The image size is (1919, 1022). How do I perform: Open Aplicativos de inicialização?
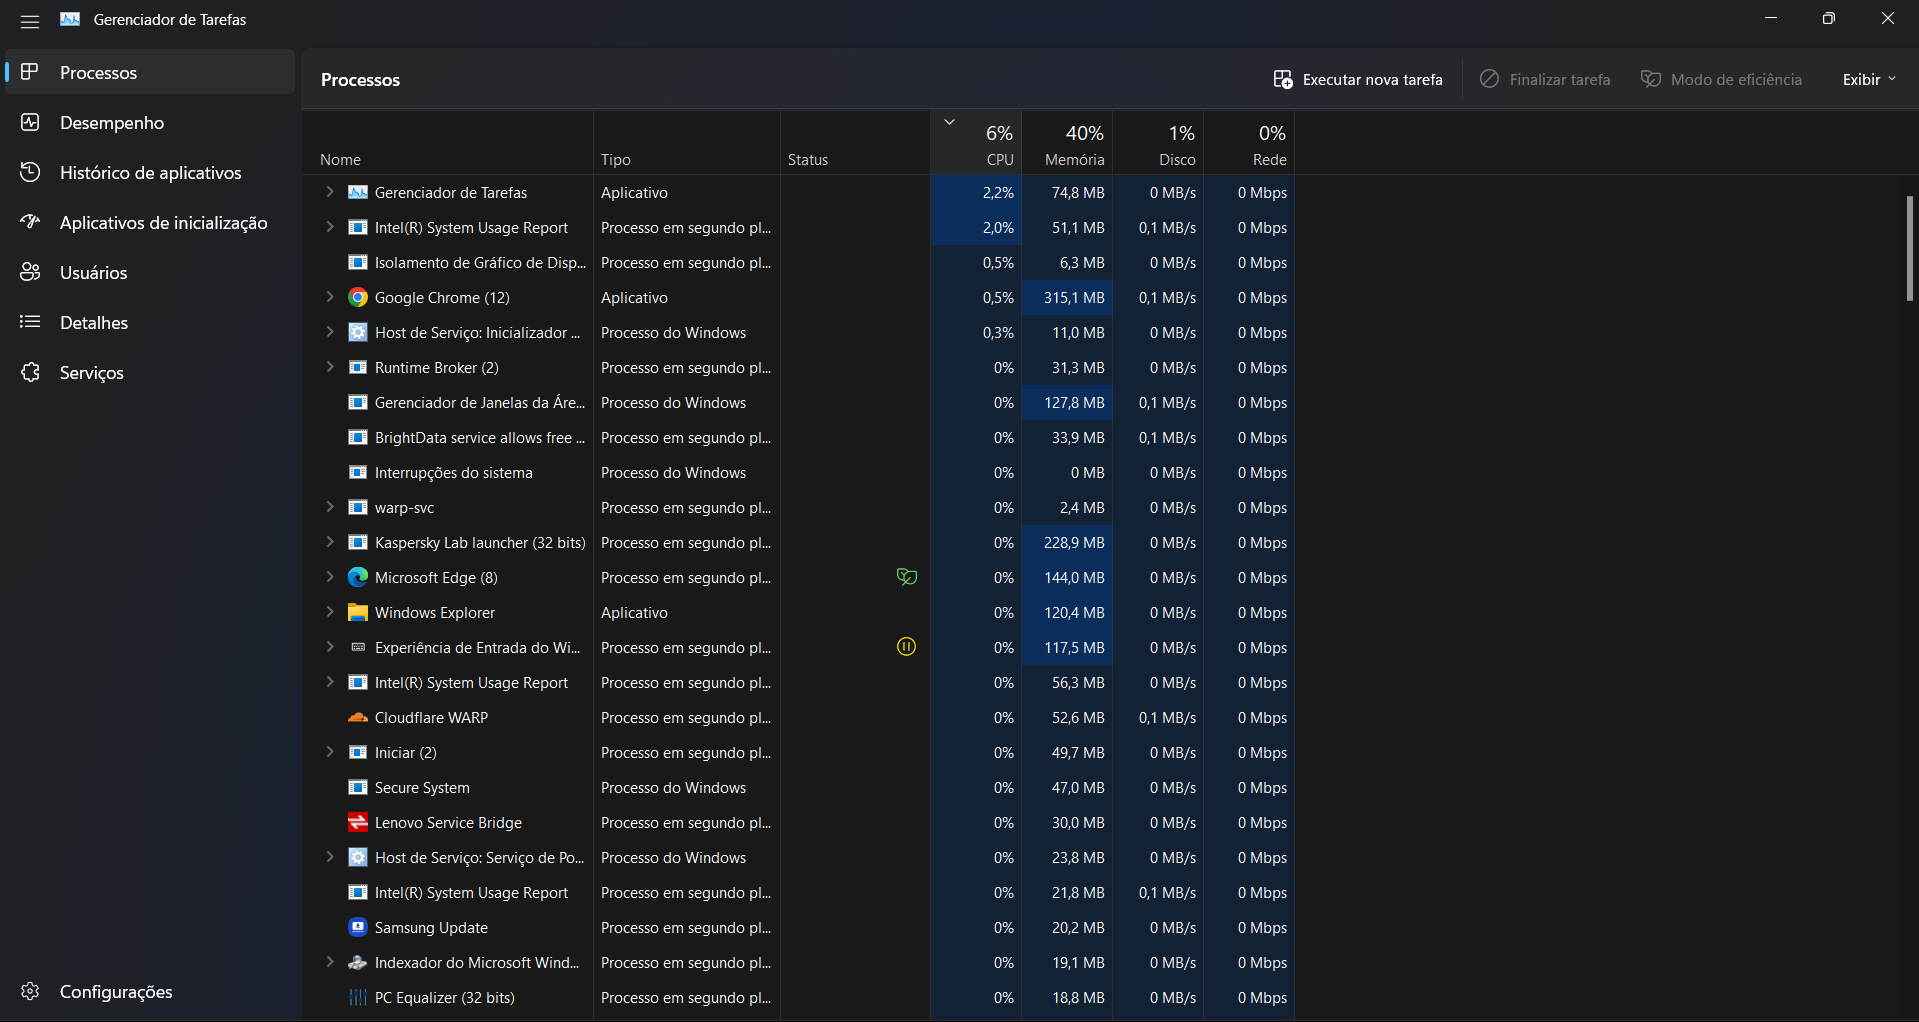(150, 222)
